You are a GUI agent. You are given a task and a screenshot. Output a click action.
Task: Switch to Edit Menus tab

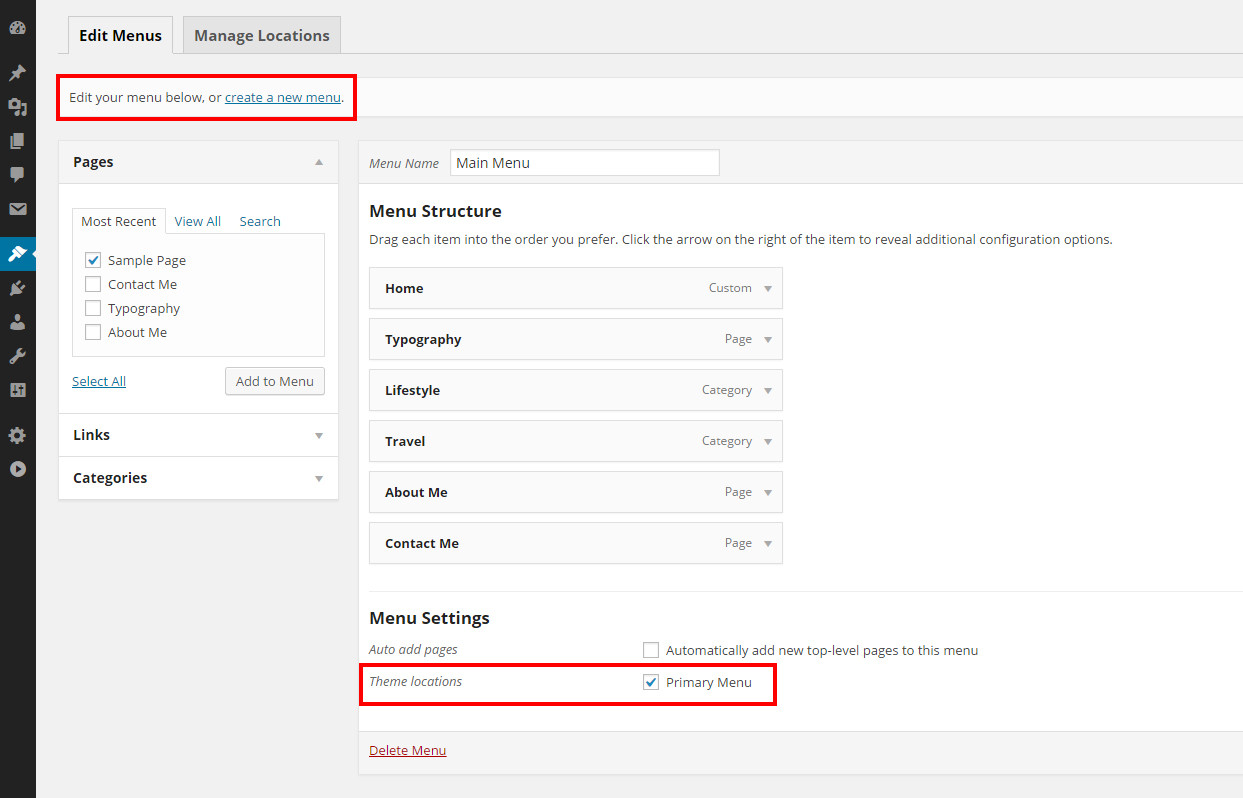(120, 35)
